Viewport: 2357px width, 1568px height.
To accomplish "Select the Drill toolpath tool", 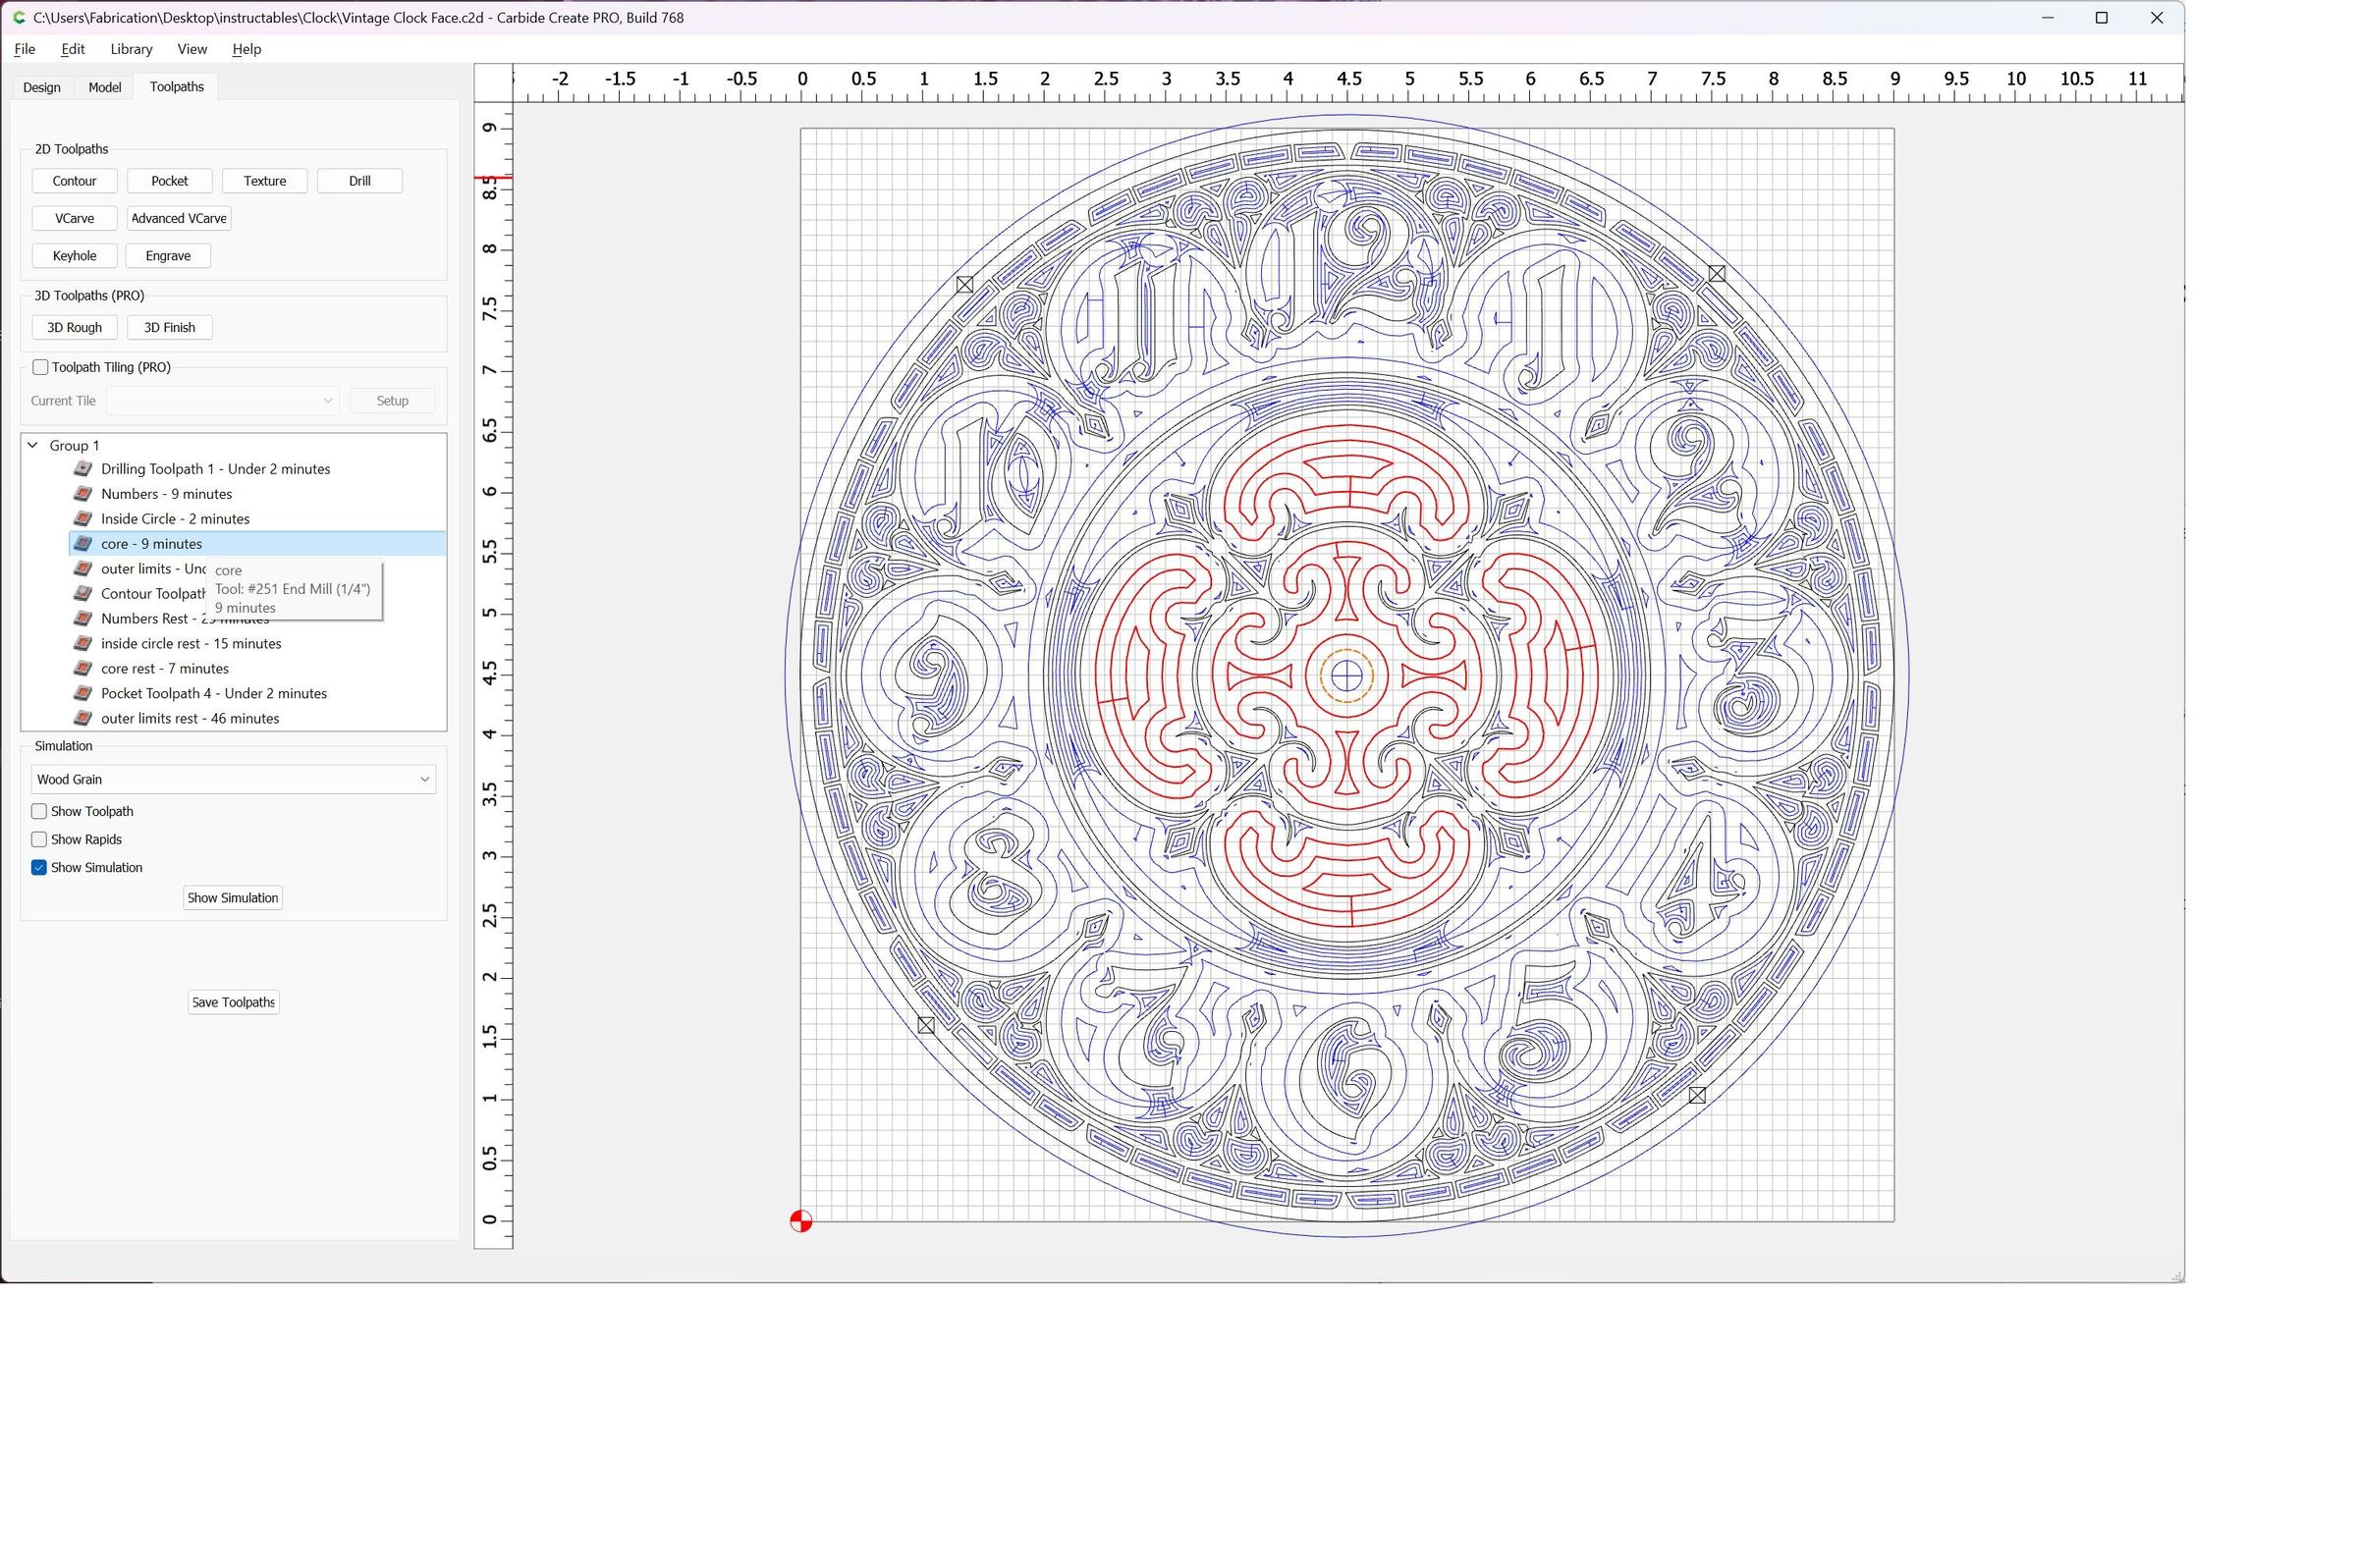I will 359,180.
